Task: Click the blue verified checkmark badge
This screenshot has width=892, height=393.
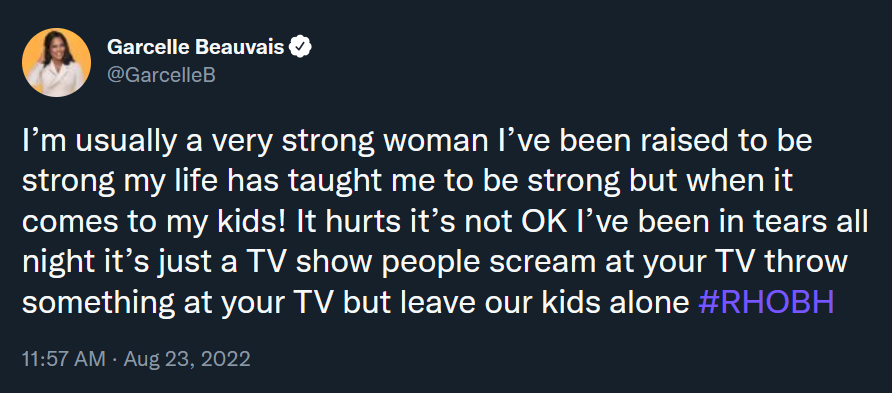Action: [301, 48]
